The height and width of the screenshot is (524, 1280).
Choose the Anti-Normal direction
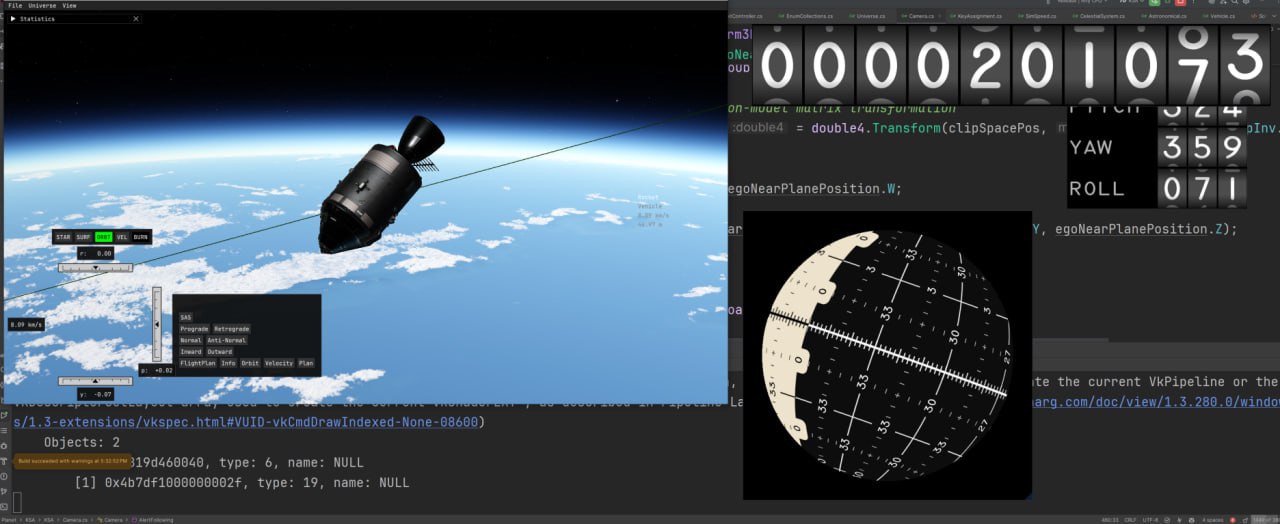[226, 341]
